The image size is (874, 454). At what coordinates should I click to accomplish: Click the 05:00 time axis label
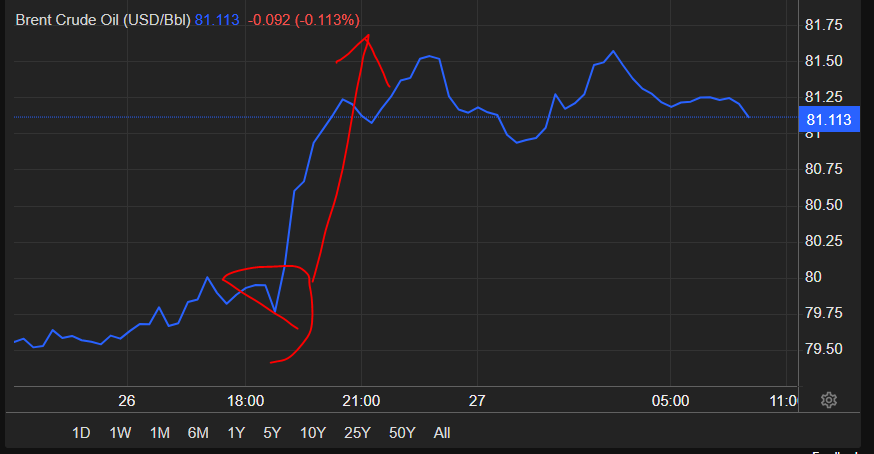pyautogui.click(x=670, y=401)
